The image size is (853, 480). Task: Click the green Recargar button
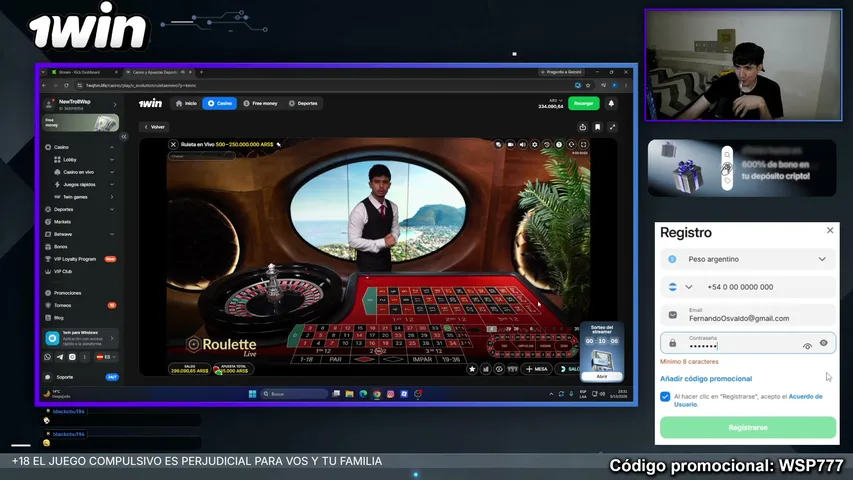(x=584, y=103)
